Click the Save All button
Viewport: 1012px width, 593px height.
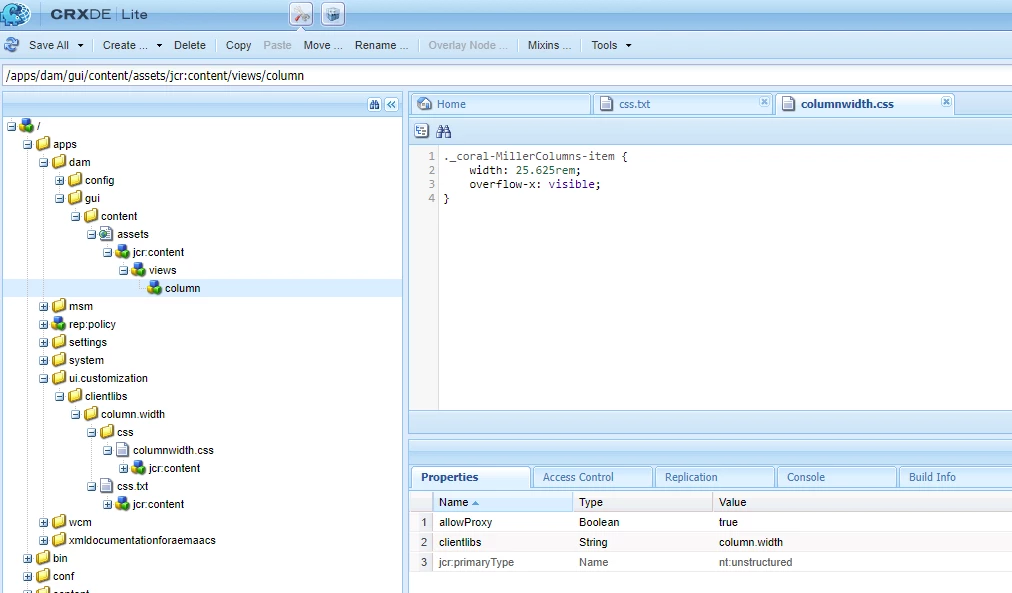(x=48, y=45)
